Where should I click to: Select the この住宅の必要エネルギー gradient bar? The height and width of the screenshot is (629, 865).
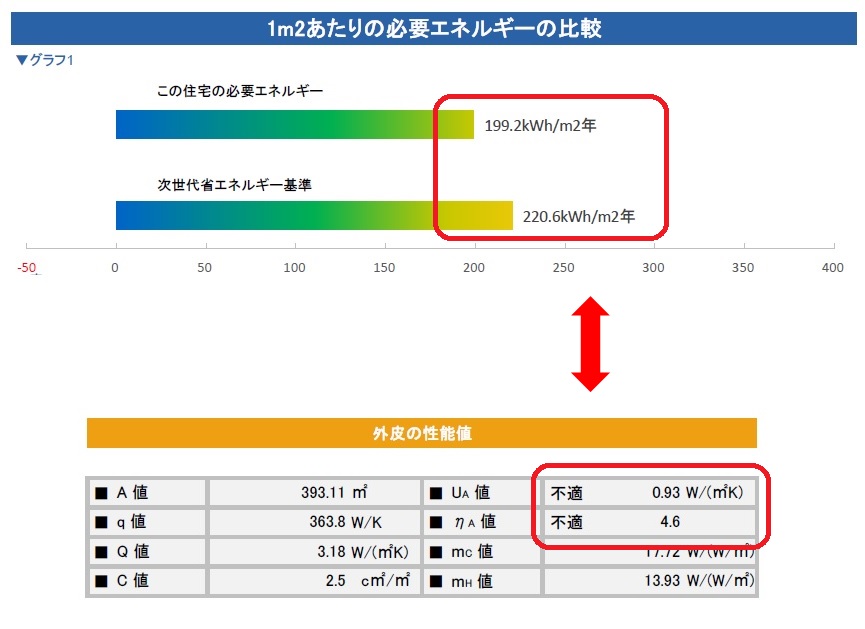pos(294,125)
